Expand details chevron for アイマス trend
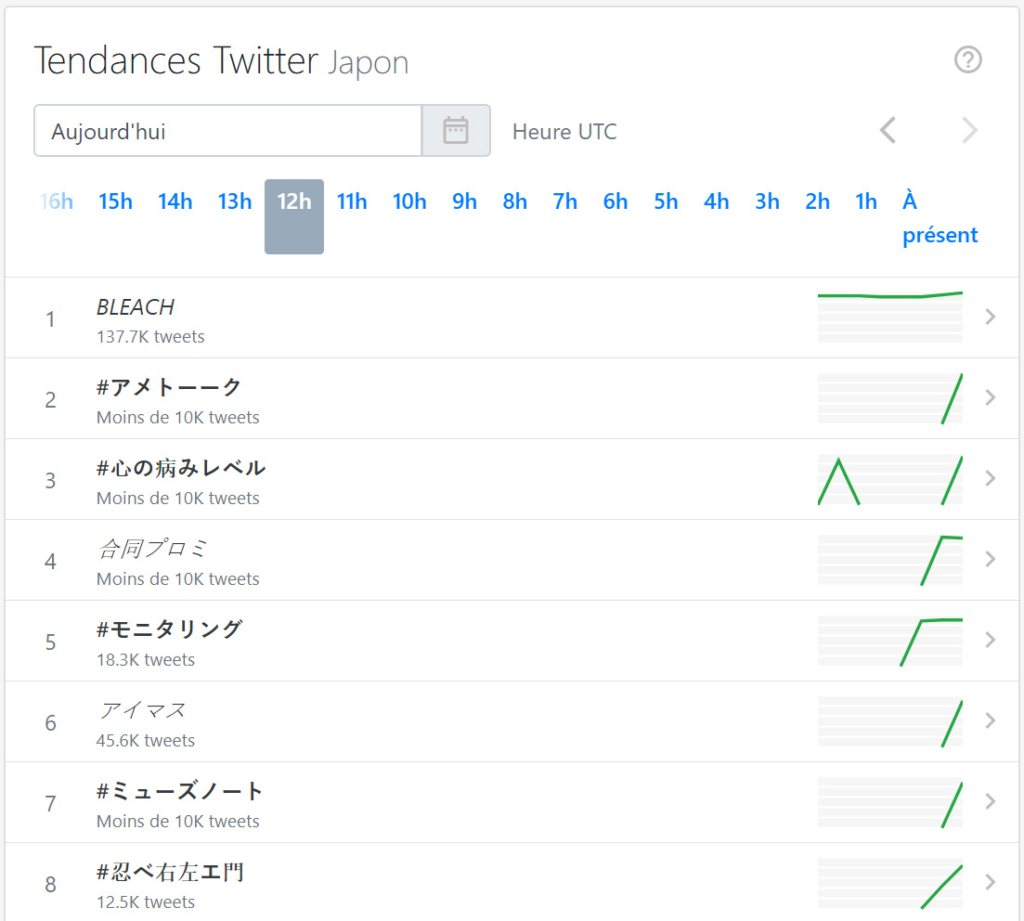This screenshot has width=1024, height=921. [x=990, y=721]
